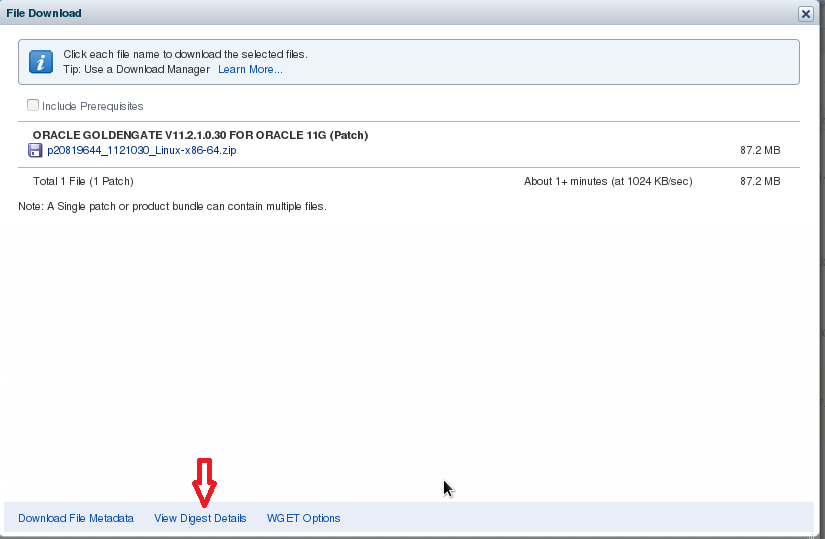Open the Learn More link
825x539 pixels.
tap(250, 69)
